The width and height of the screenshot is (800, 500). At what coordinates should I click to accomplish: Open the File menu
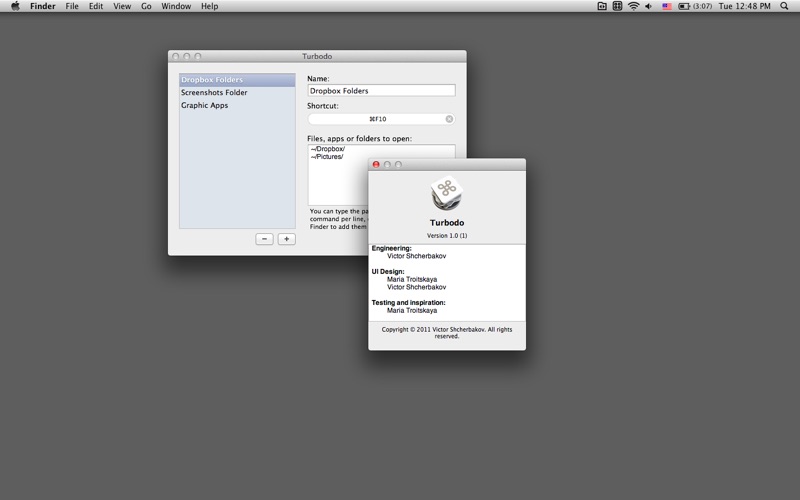click(72, 6)
